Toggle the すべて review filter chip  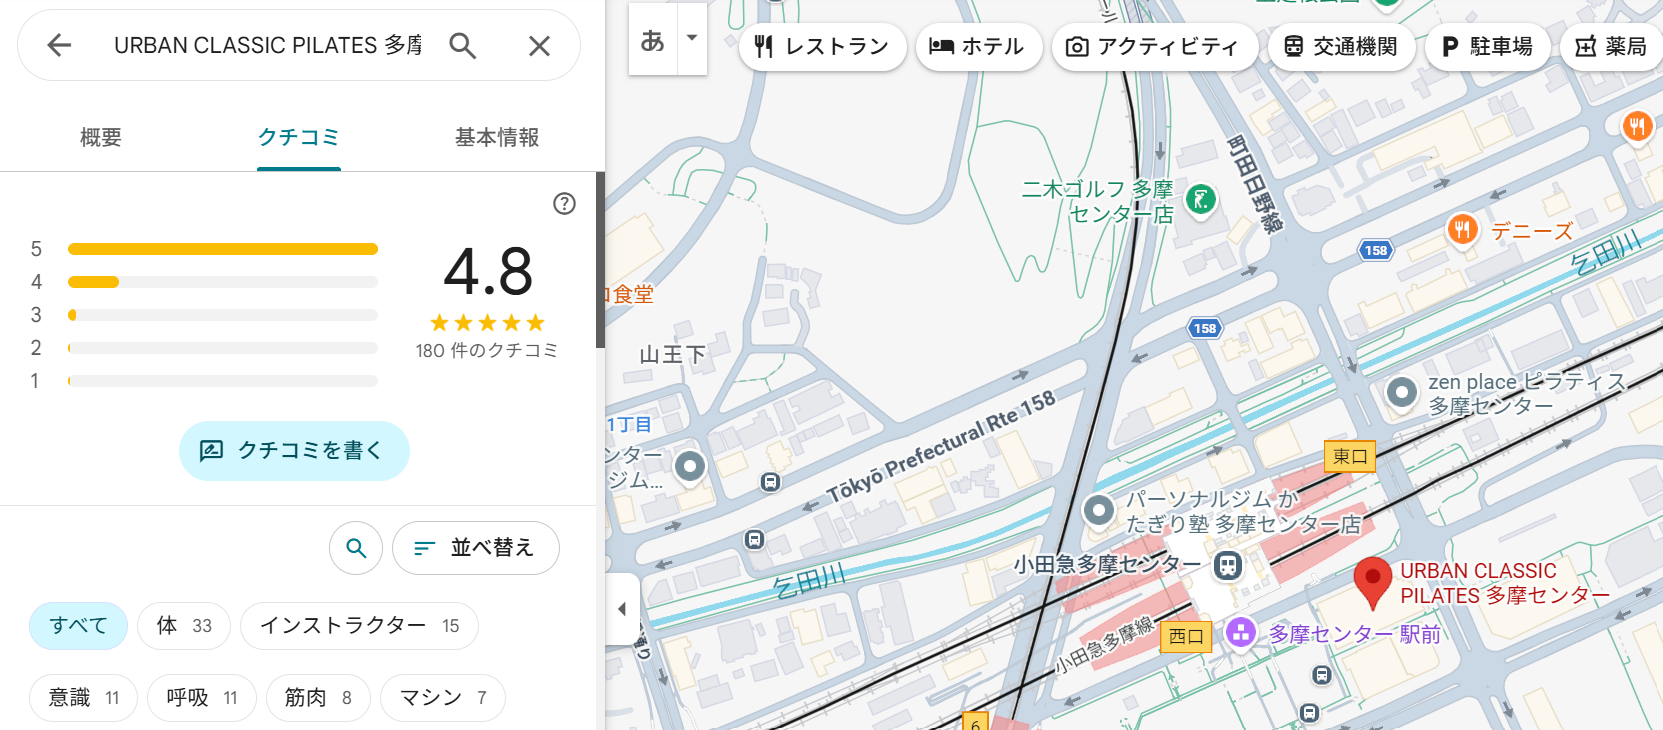tap(78, 626)
